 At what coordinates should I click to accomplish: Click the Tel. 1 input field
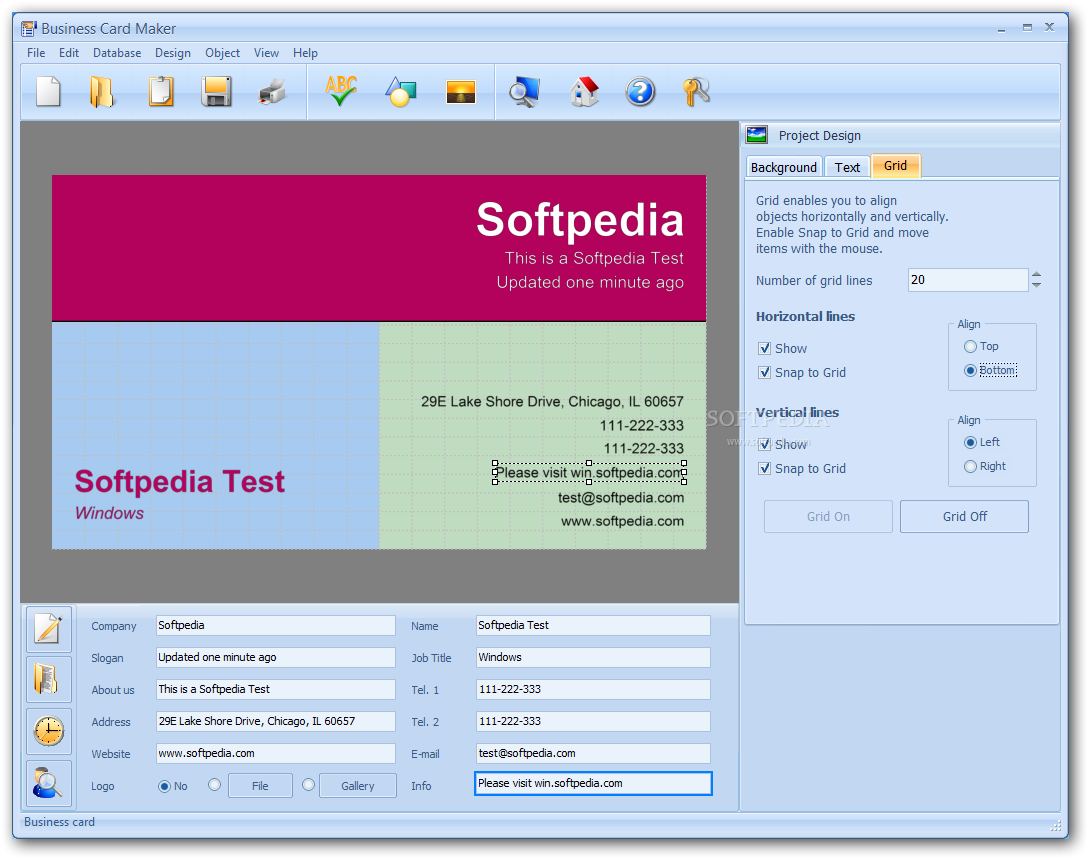(593, 689)
